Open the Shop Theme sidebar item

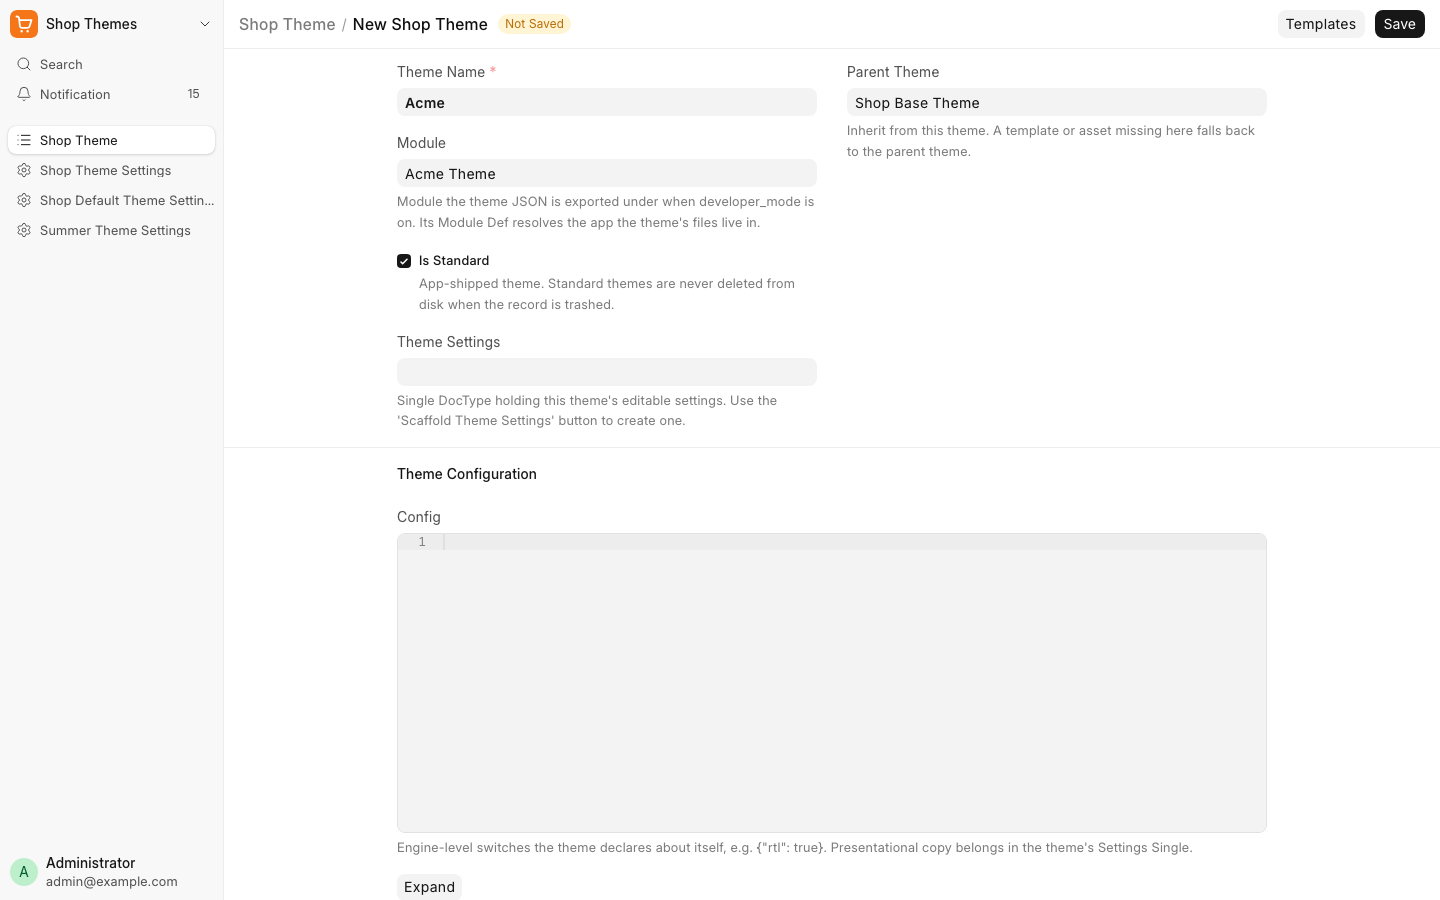[x=111, y=140]
